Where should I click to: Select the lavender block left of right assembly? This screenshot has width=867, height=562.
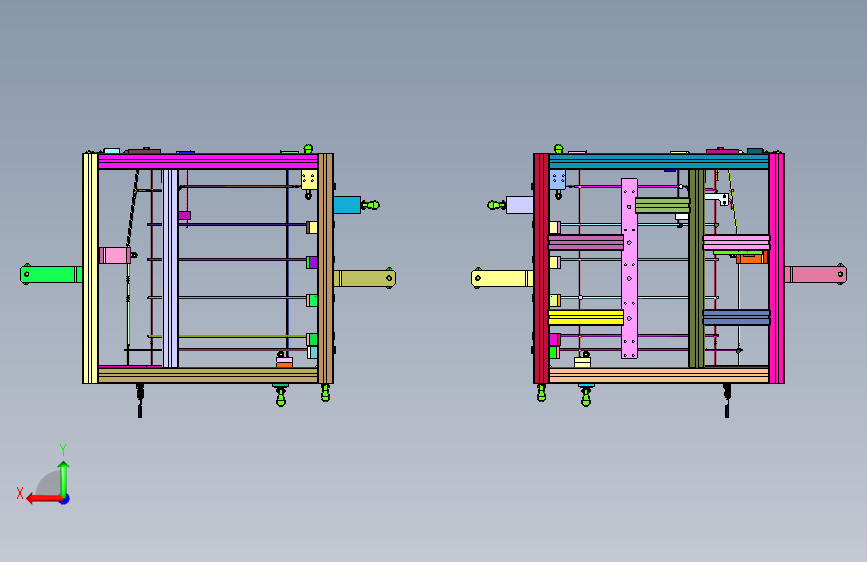pyautogui.click(x=520, y=205)
